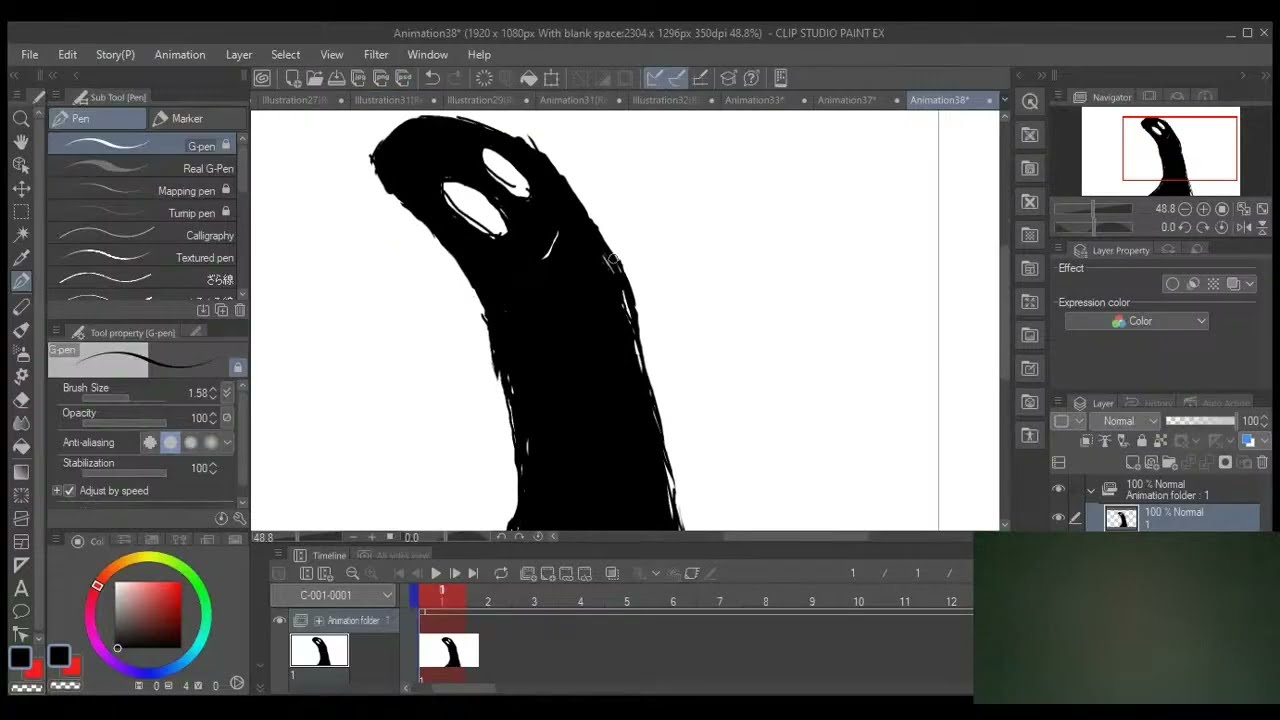The width and height of the screenshot is (1280, 720).
Task: Toggle lock on Tool property G-pen
Action: (x=237, y=367)
